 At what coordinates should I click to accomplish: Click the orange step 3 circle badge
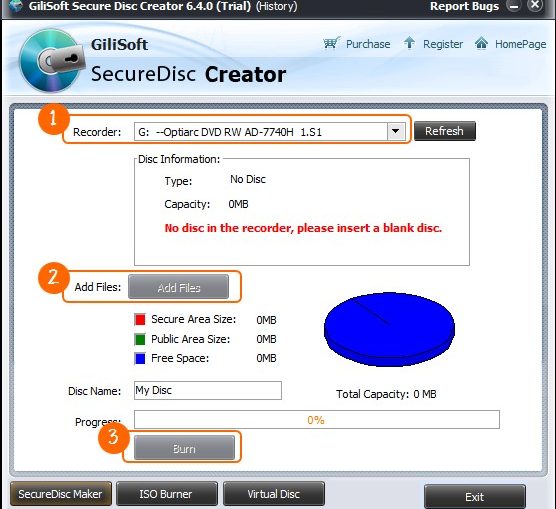tap(113, 437)
